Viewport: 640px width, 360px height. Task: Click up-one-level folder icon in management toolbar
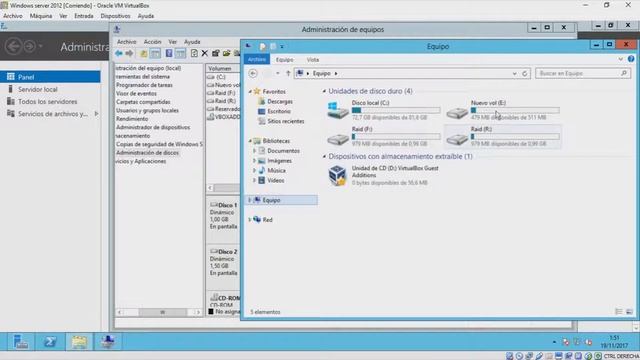(144, 53)
